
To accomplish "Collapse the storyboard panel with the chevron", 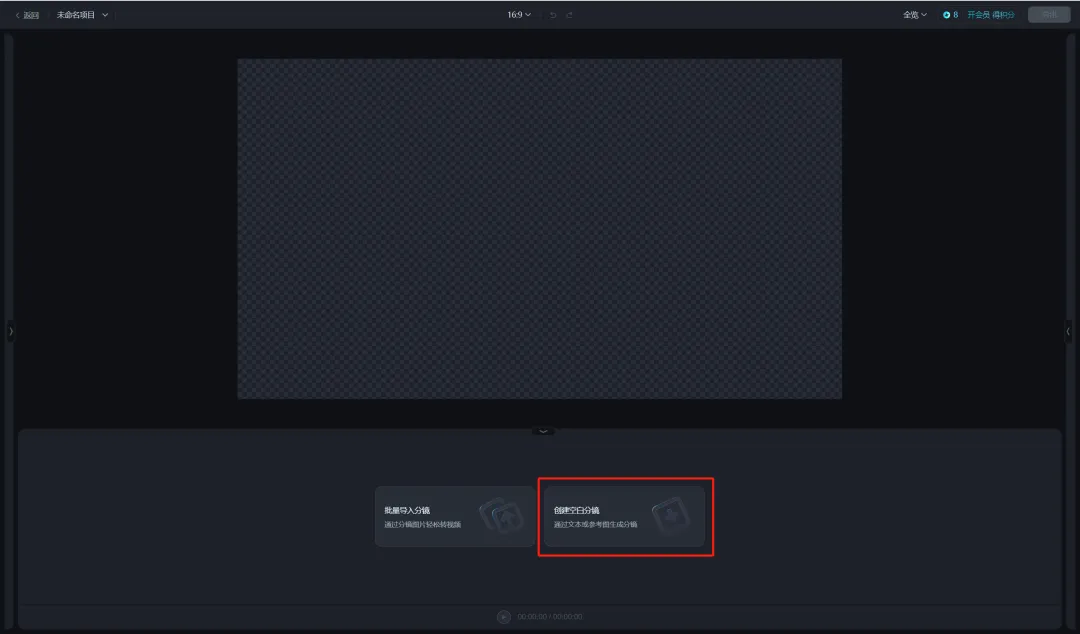I will [x=543, y=431].
